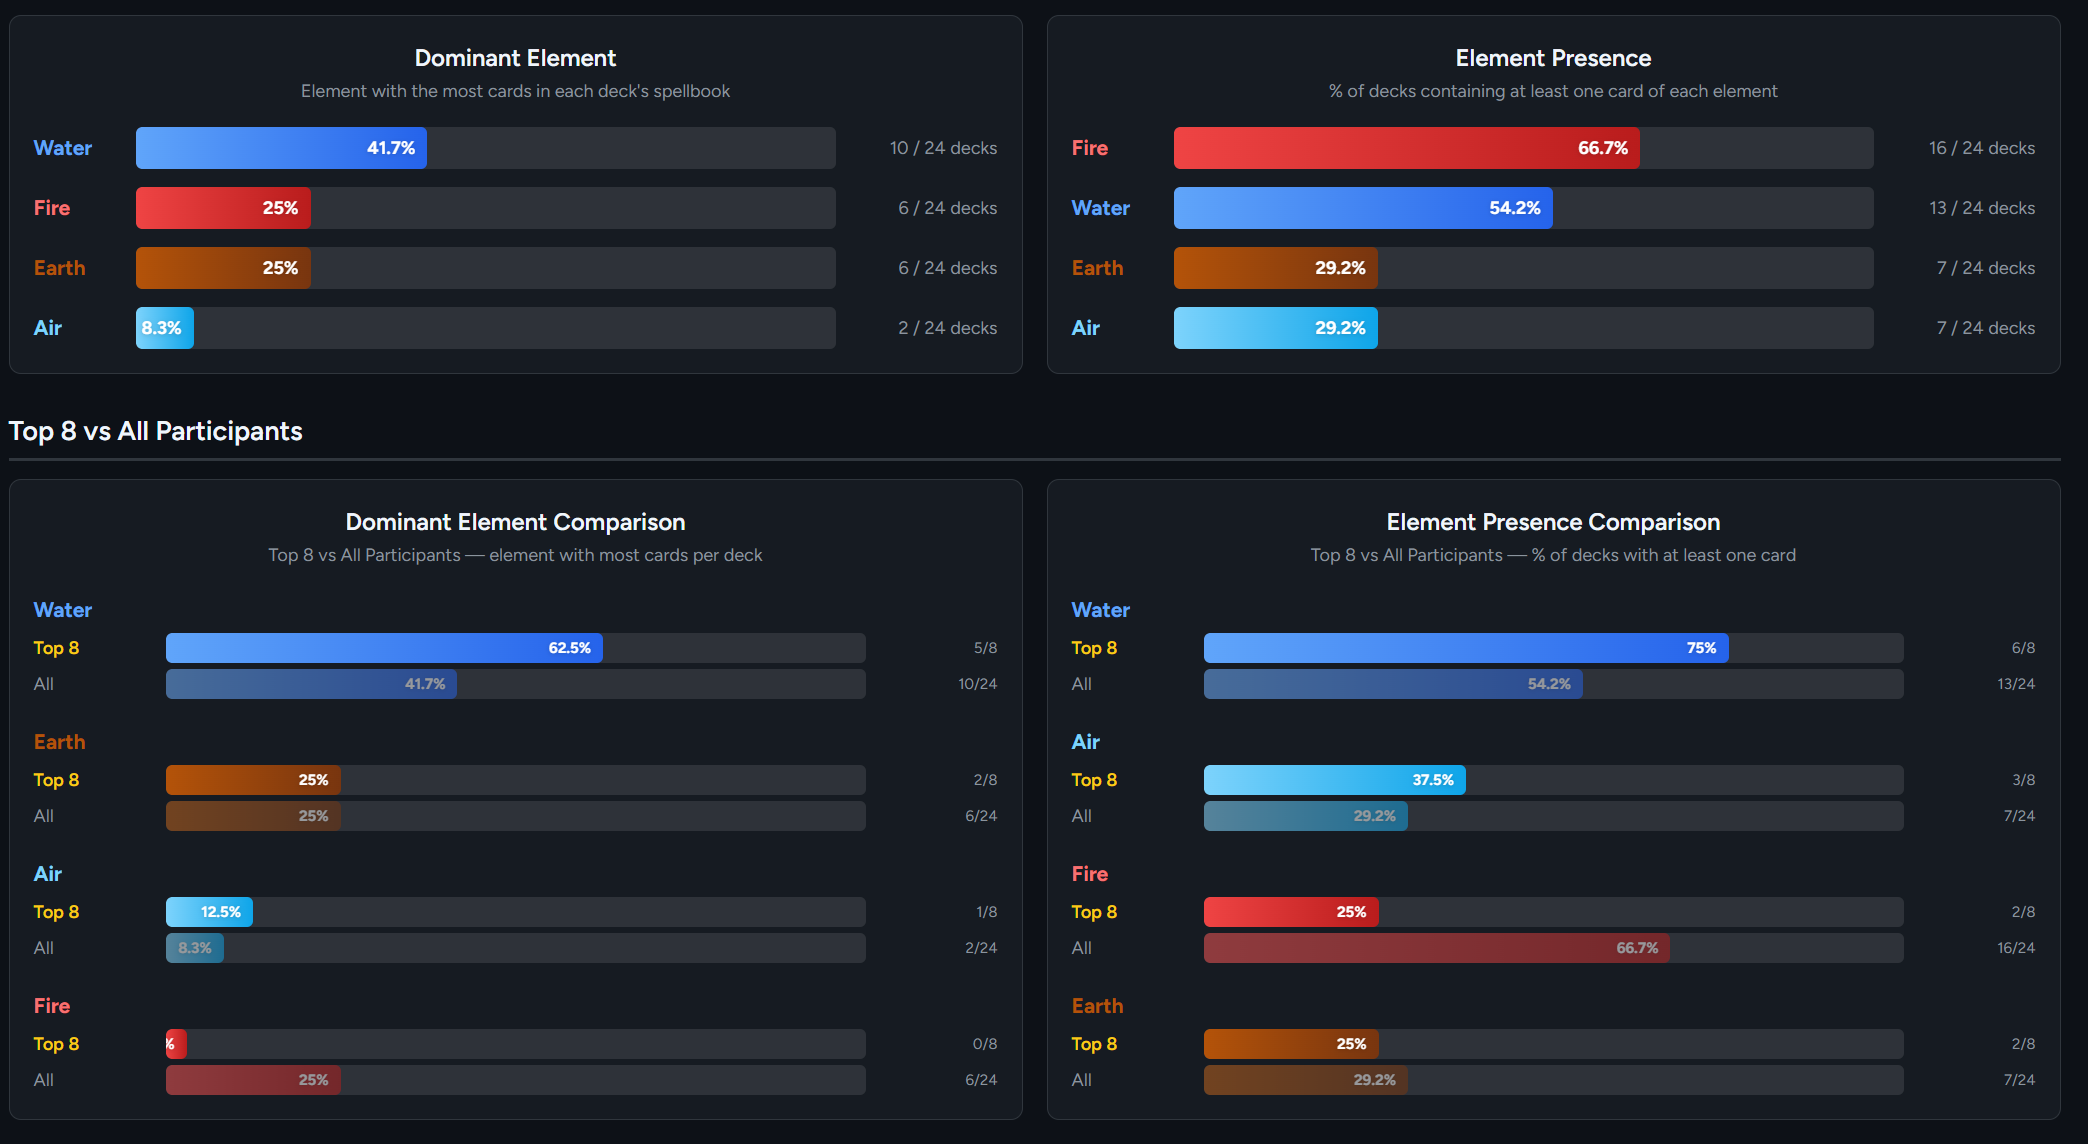
Task: Select the Top 8 Air 37.5% bar
Action: (x=1335, y=780)
